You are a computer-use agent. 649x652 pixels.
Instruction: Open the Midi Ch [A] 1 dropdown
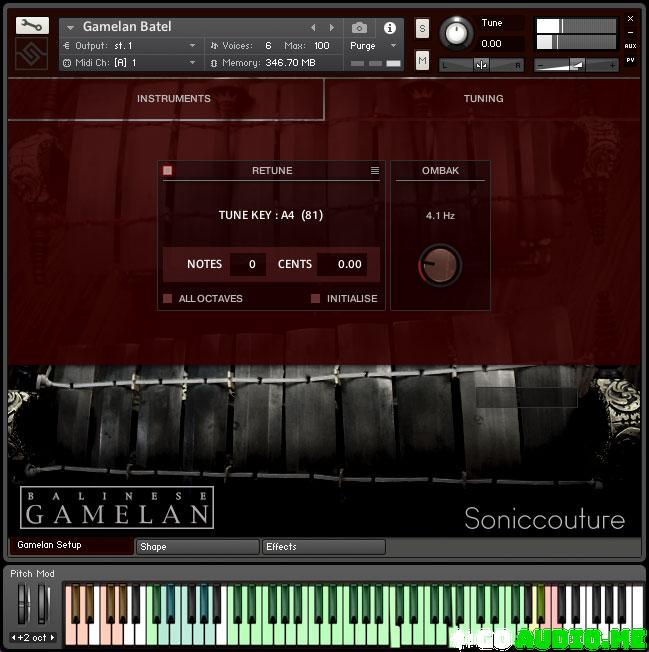click(x=130, y=62)
